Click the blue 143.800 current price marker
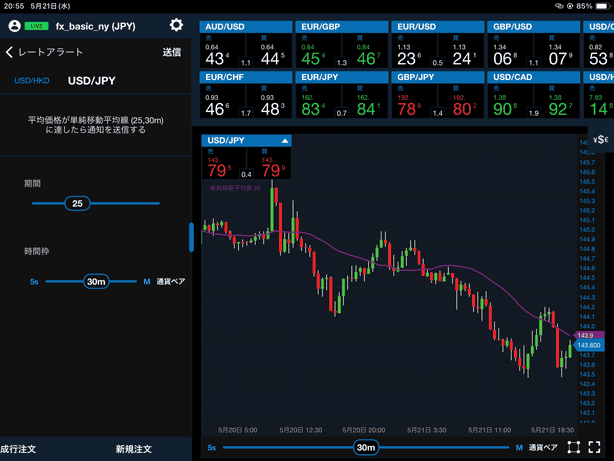 tap(589, 345)
